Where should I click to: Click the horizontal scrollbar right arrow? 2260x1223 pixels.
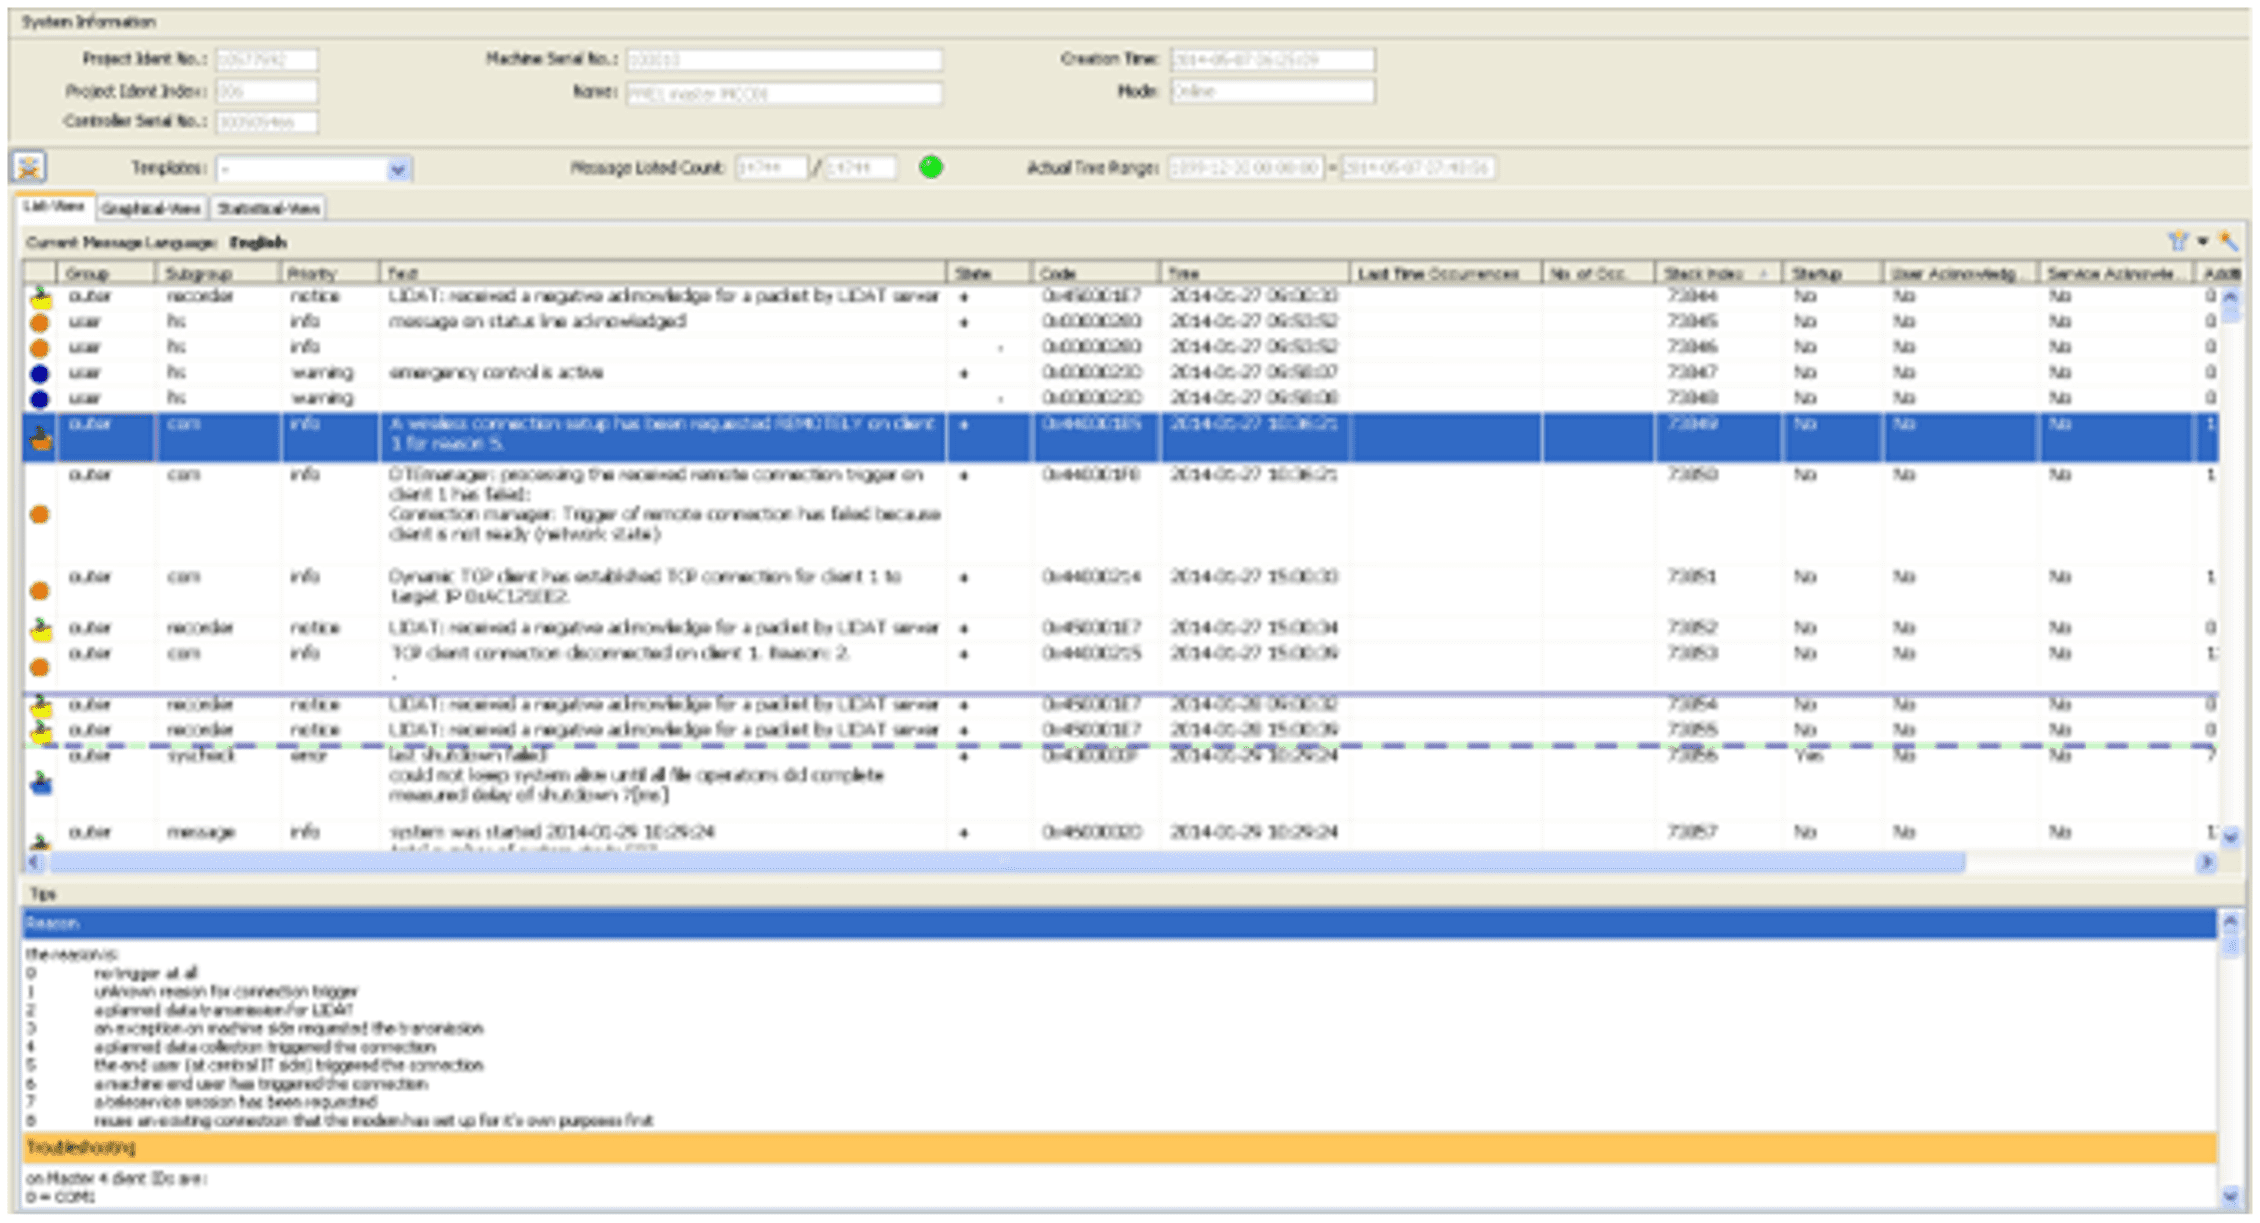2206,862
